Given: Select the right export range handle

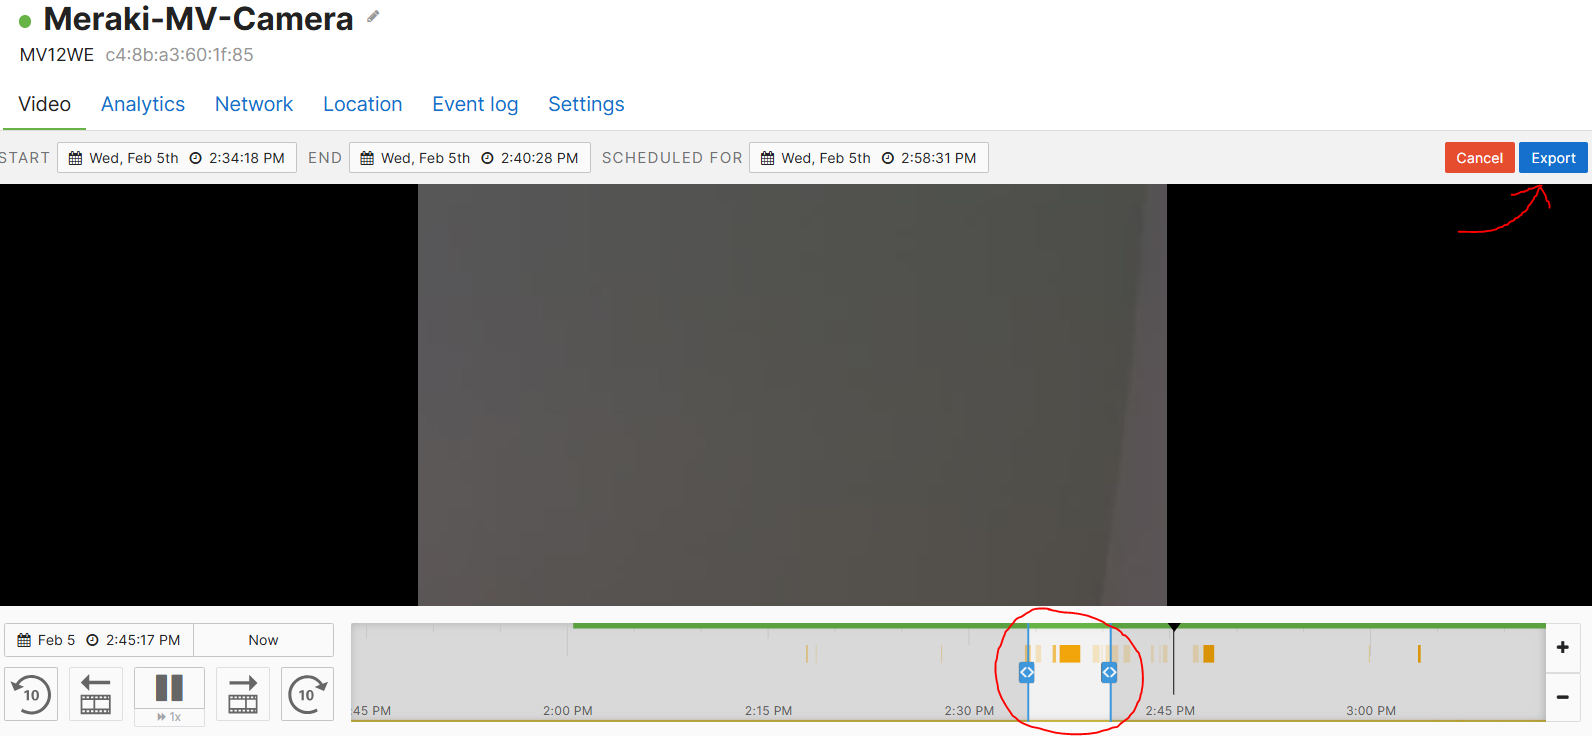Looking at the screenshot, I should tap(1109, 673).
